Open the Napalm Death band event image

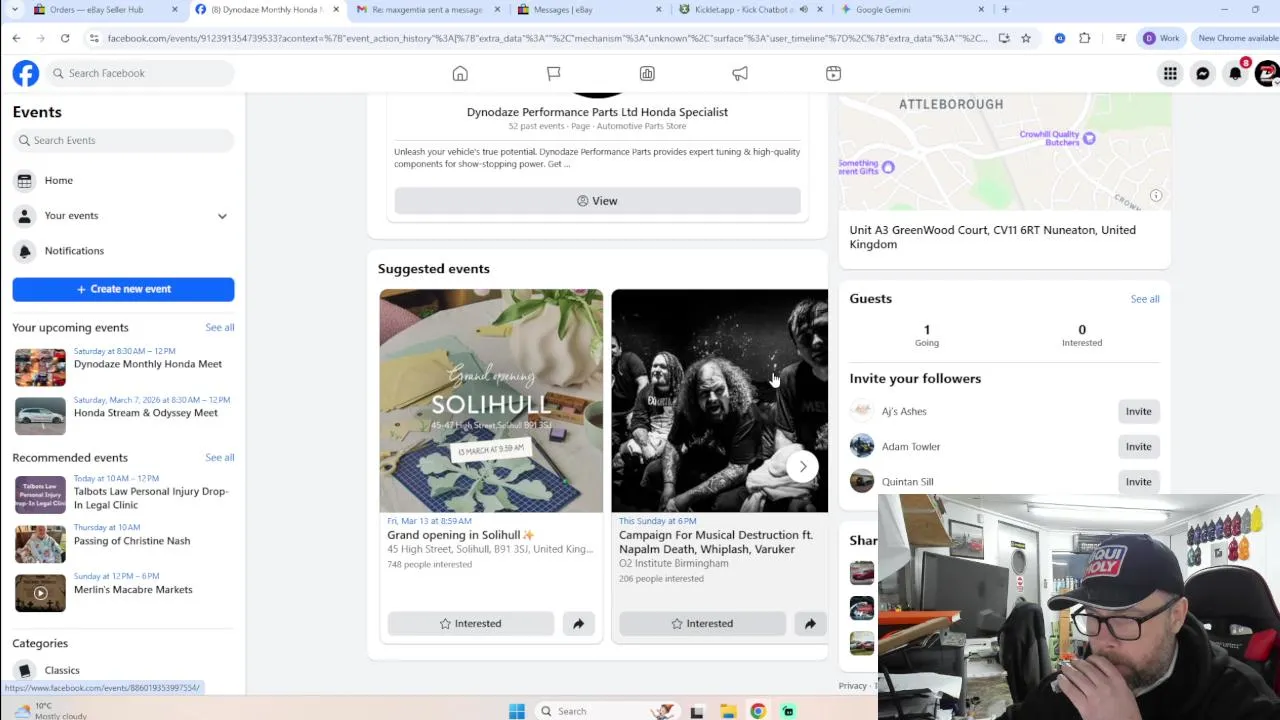(719, 400)
